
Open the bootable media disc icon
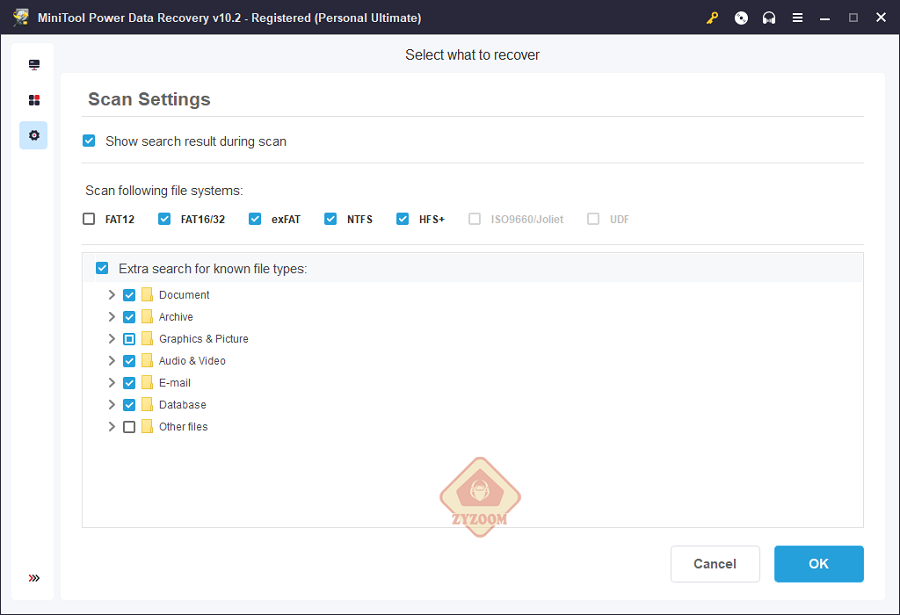pyautogui.click(x=741, y=18)
